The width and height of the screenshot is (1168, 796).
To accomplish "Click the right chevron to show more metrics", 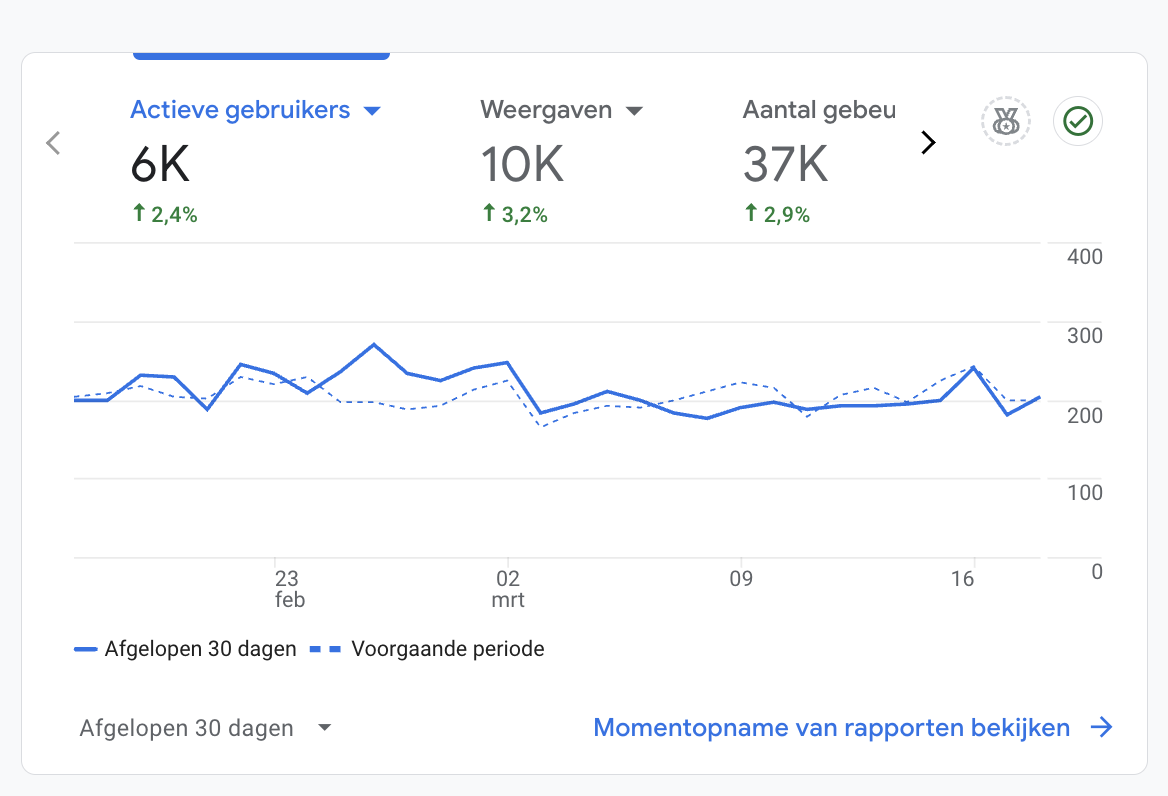I will 928,143.
